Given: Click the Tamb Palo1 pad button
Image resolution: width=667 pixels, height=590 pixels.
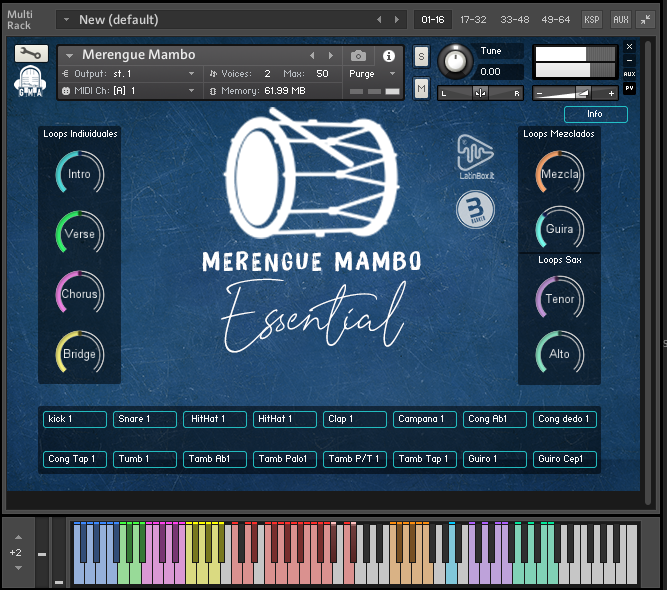Looking at the screenshot, I should coord(285,459).
